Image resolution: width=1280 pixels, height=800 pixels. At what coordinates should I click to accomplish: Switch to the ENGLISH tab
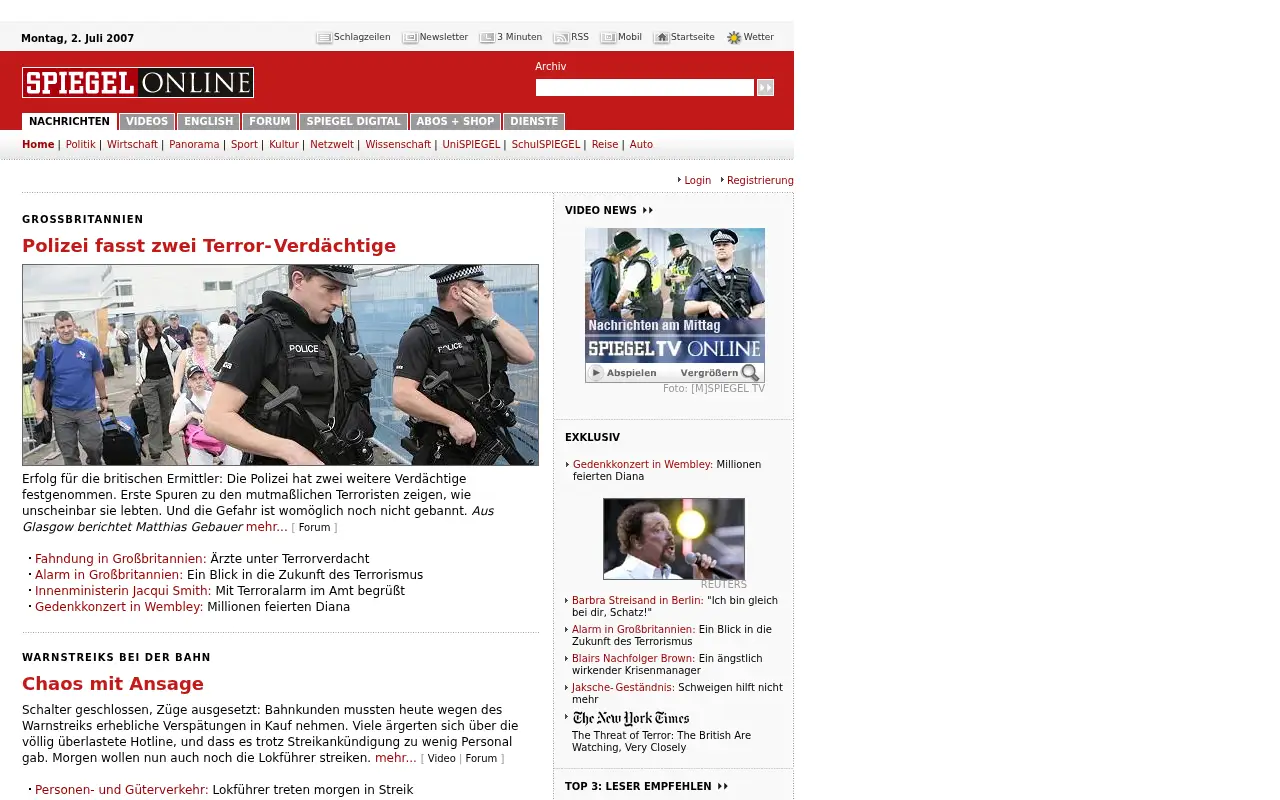(208, 122)
